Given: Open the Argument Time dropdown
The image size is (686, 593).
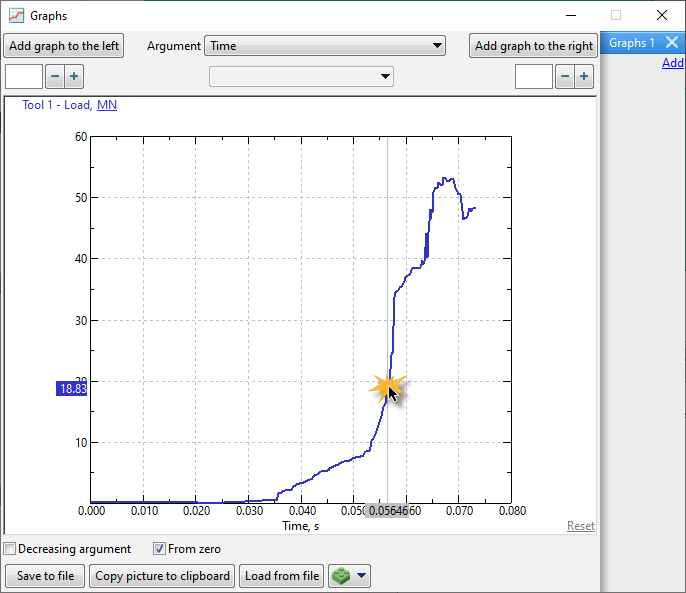Looking at the screenshot, I should point(325,46).
